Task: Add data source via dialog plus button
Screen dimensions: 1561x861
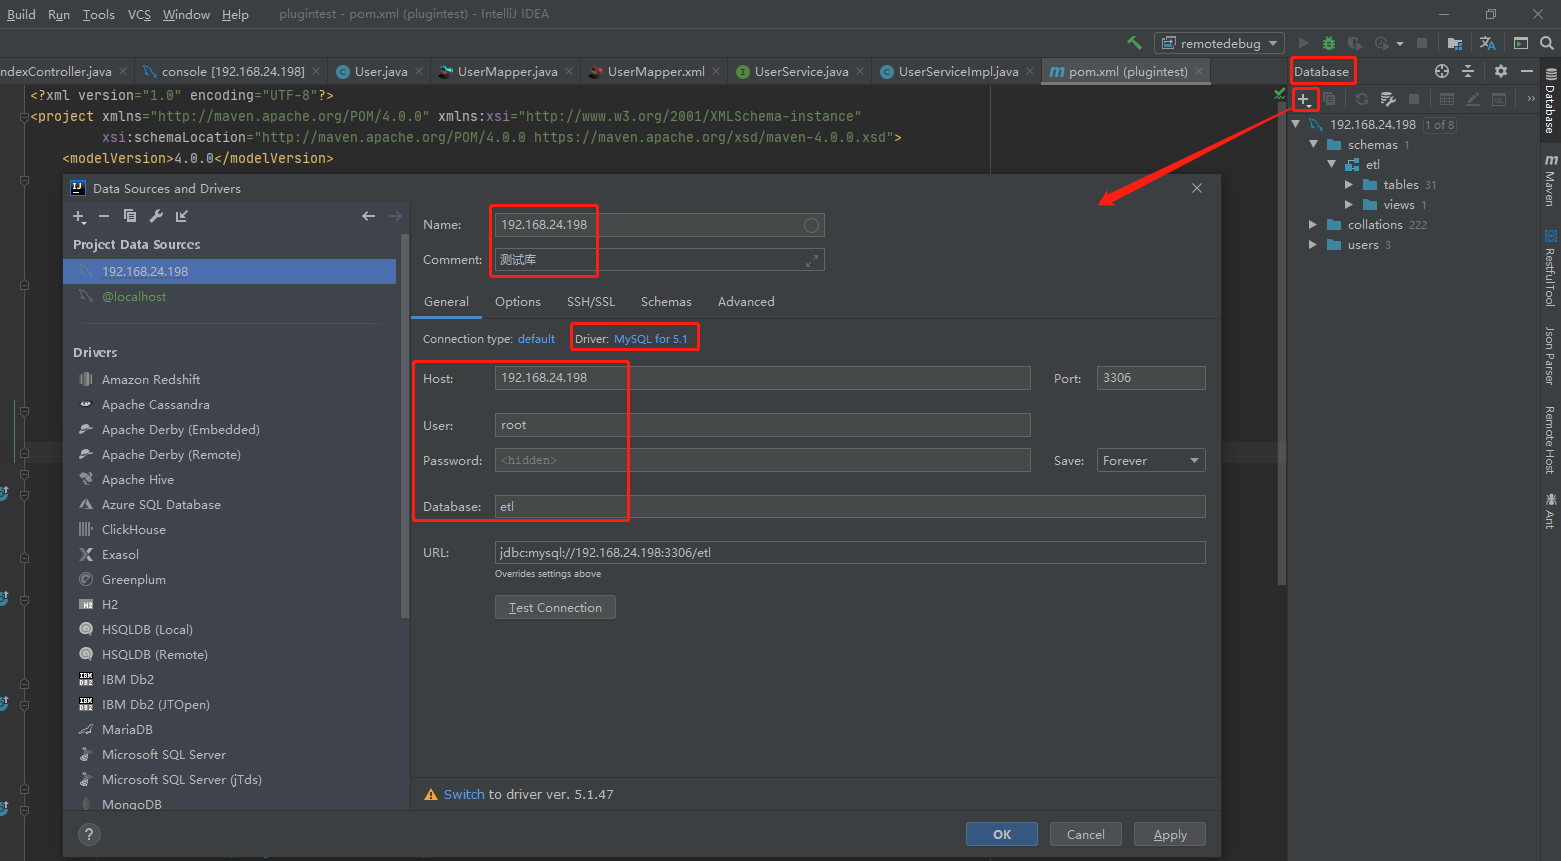Action: coord(80,216)
